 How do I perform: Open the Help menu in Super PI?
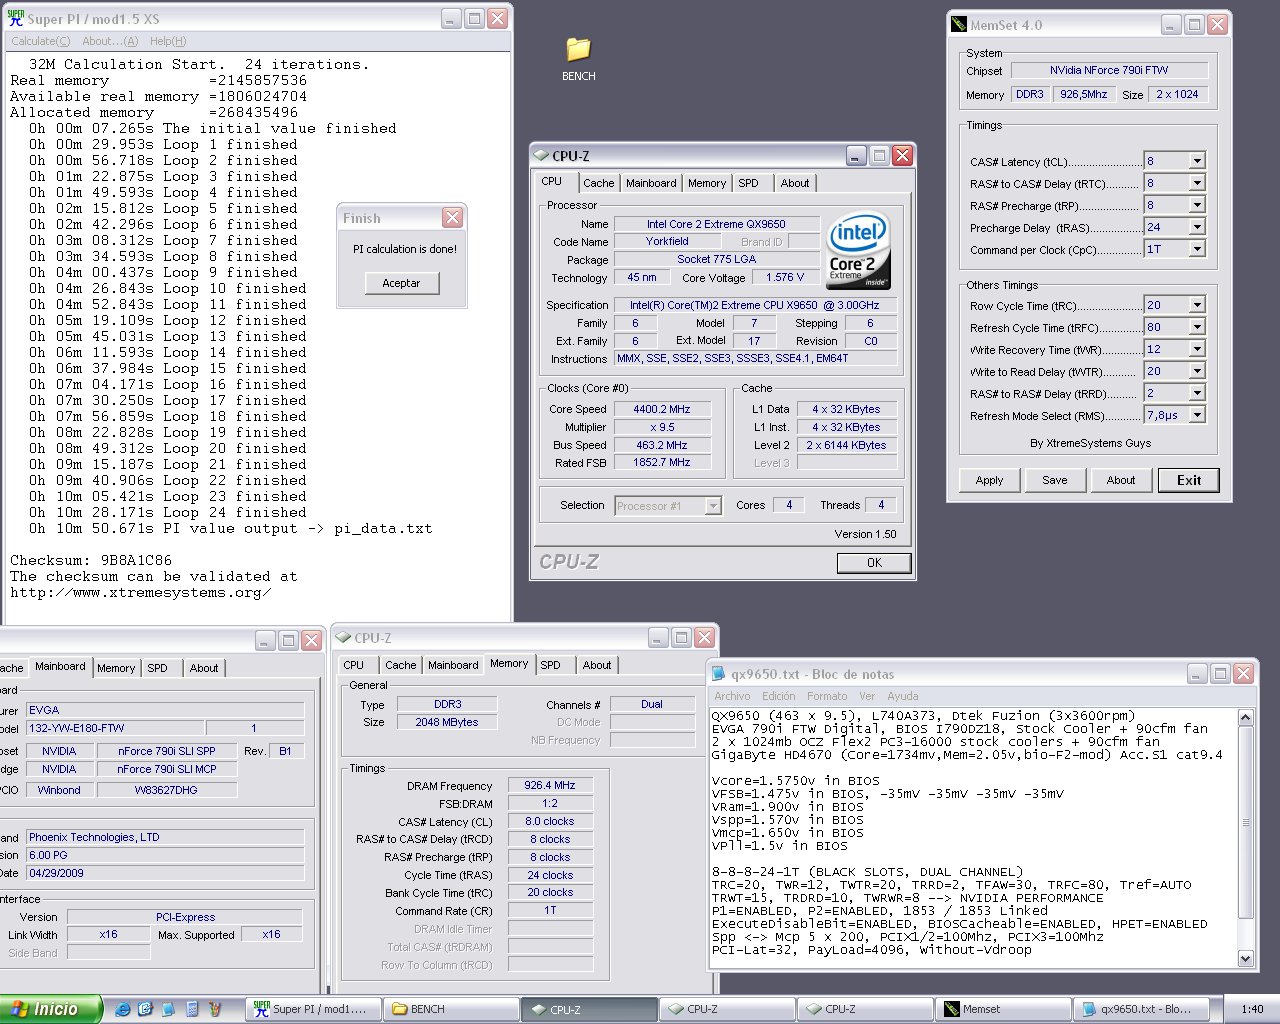(168, 41)
